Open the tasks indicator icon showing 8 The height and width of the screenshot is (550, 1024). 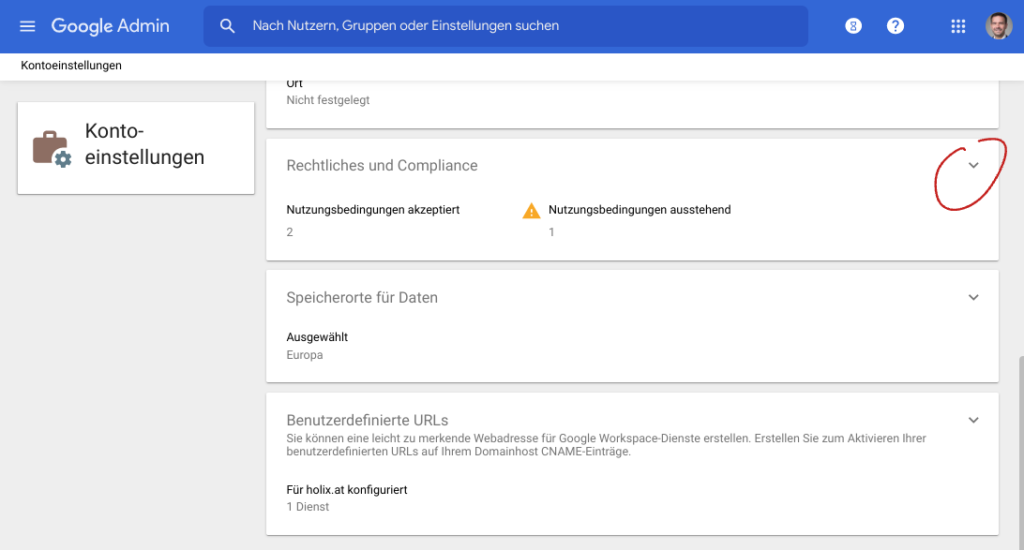[x=853, y=26]
